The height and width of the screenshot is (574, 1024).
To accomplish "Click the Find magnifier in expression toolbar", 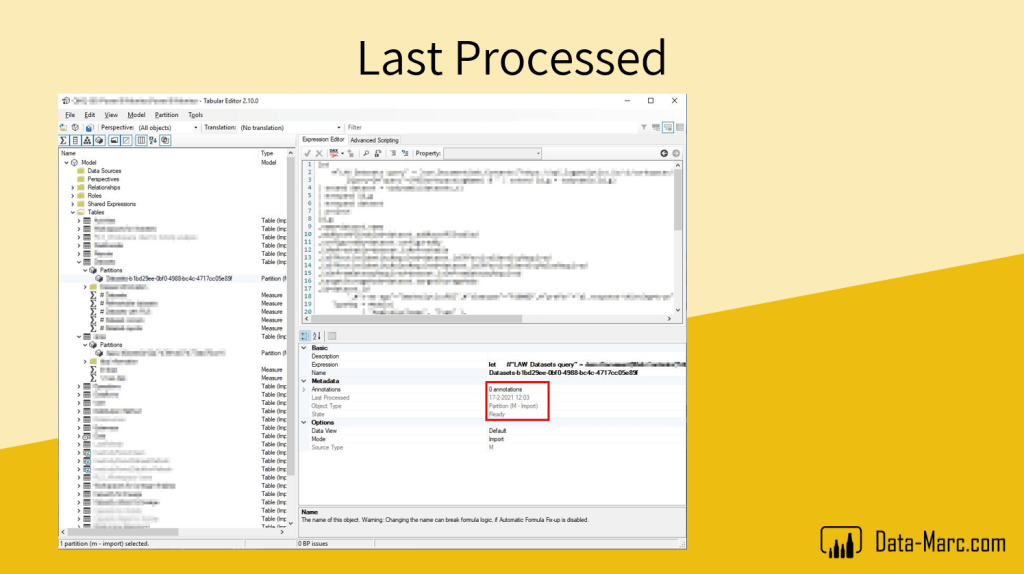I will [x=365, y=153].
